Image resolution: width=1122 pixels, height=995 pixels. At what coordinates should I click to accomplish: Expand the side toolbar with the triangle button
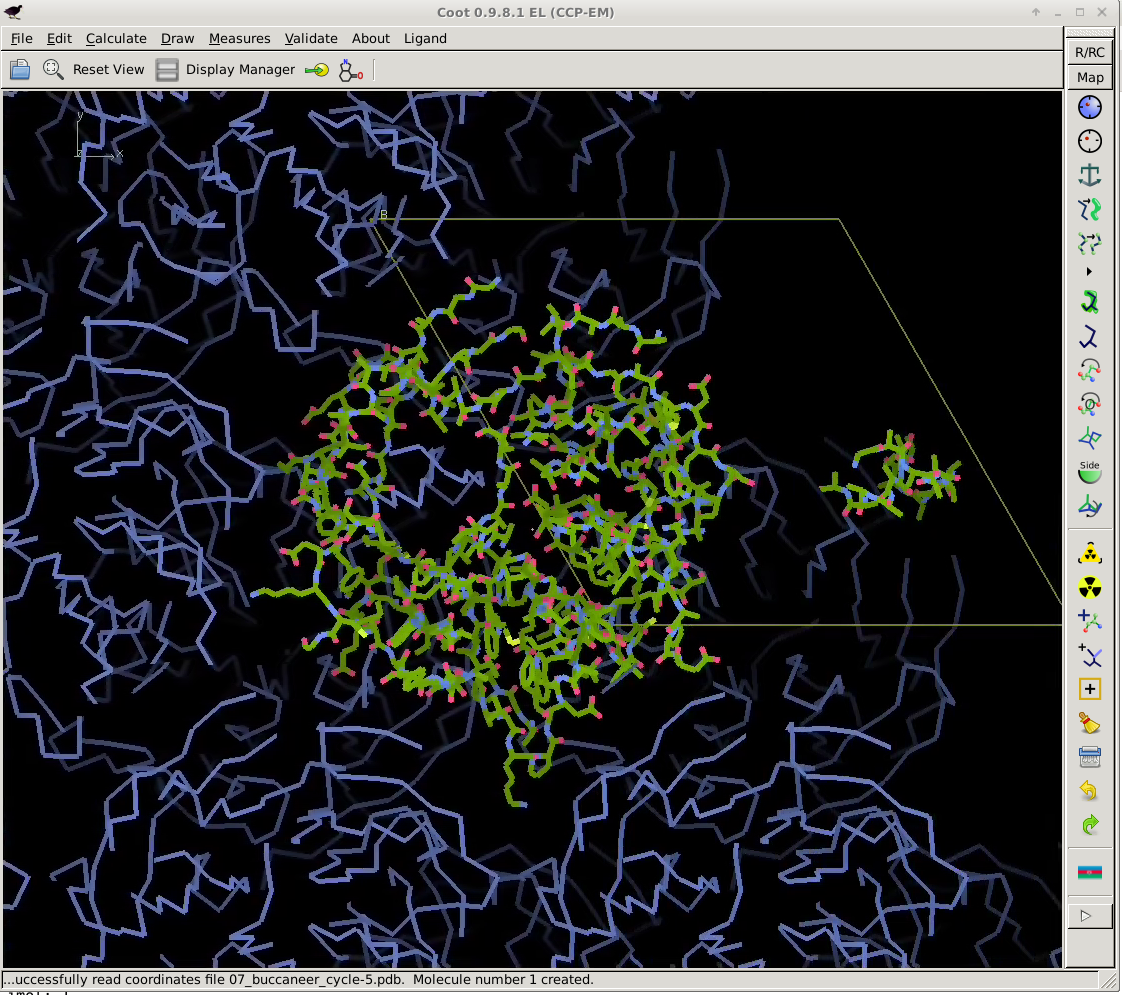tap(1089, 916)
